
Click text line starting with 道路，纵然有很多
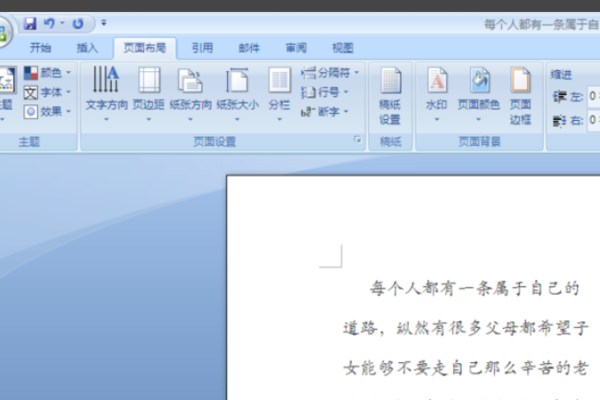pyautogui.click(x=465, y=328)
